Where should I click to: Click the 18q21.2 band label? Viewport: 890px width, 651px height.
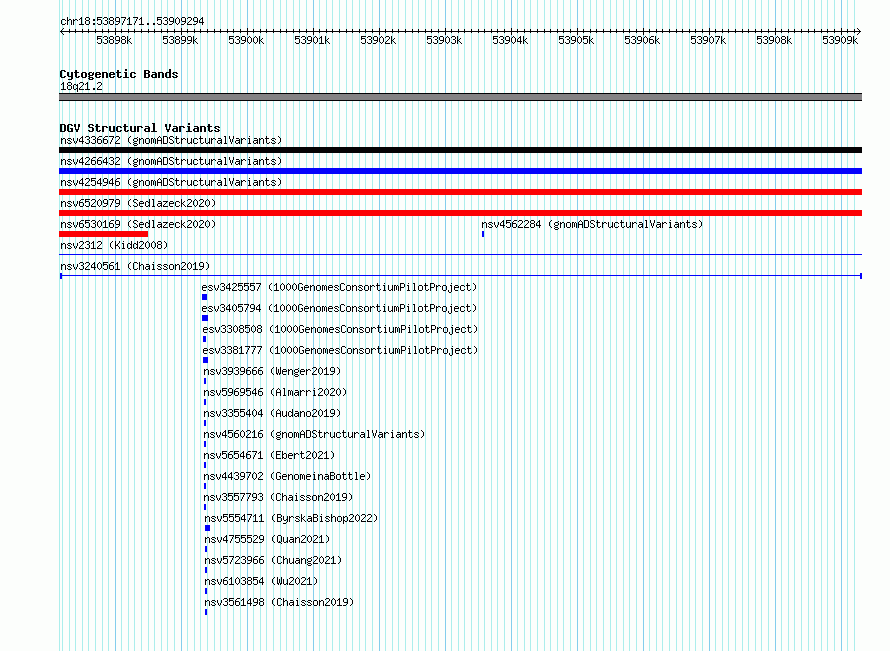click(x=82, y=86)
